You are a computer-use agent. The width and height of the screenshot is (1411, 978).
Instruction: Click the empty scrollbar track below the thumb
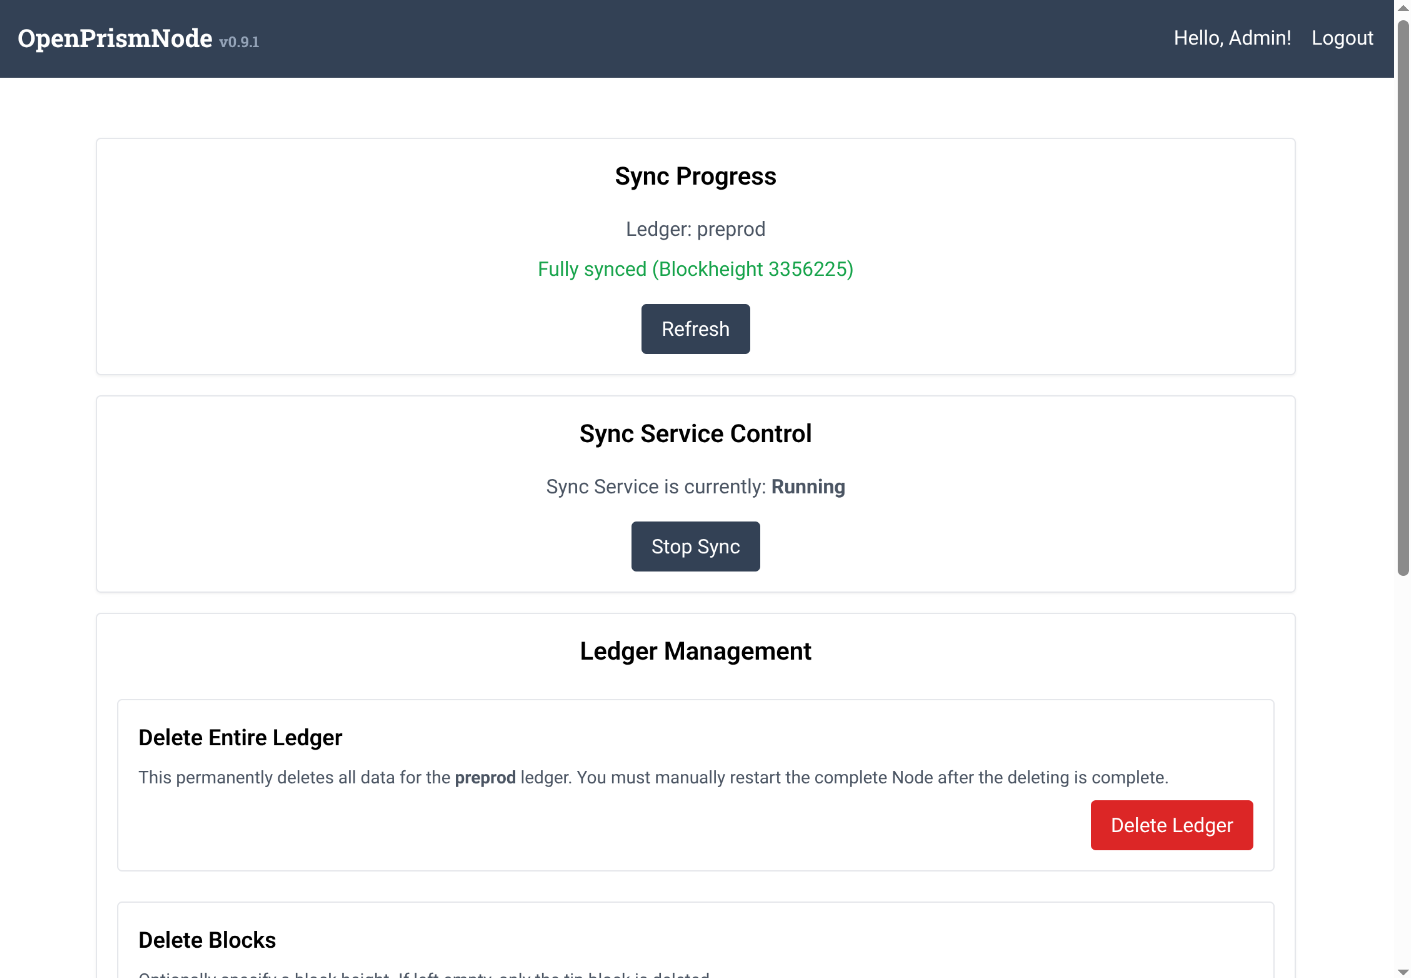1402,770
